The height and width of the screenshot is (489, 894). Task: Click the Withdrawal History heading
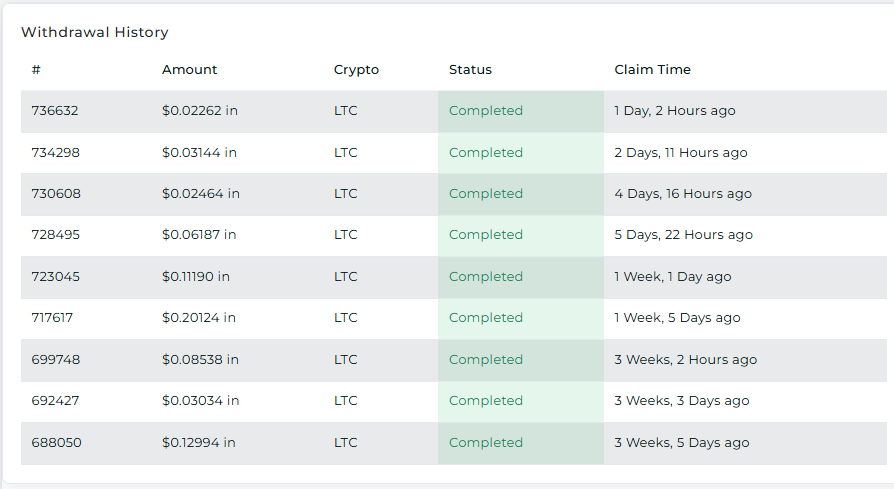tap(95, 32)
